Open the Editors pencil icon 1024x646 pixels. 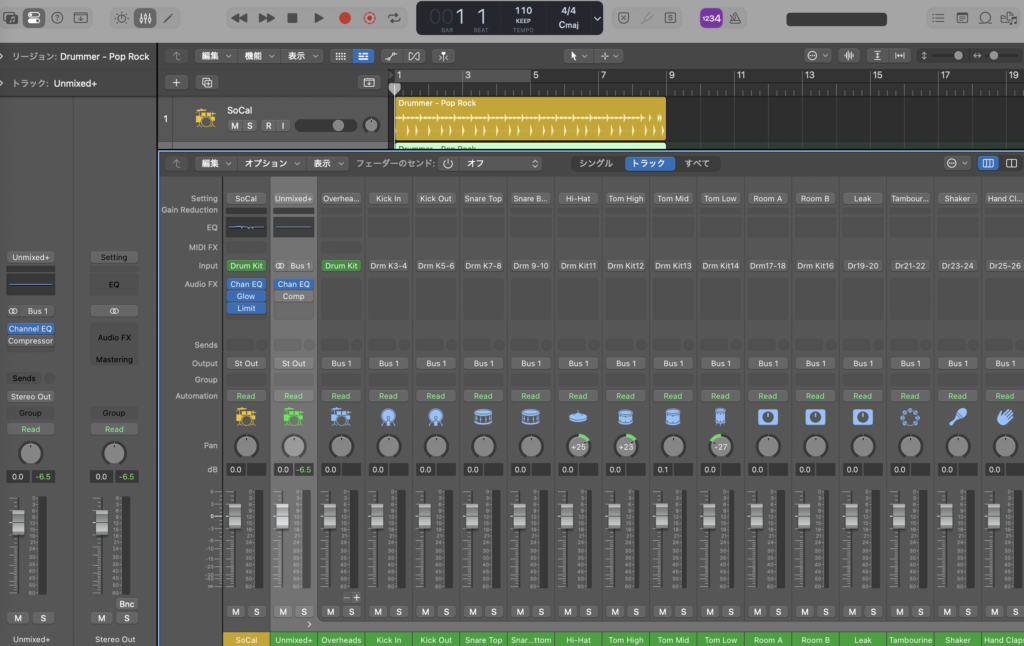(x=168, y=18)
